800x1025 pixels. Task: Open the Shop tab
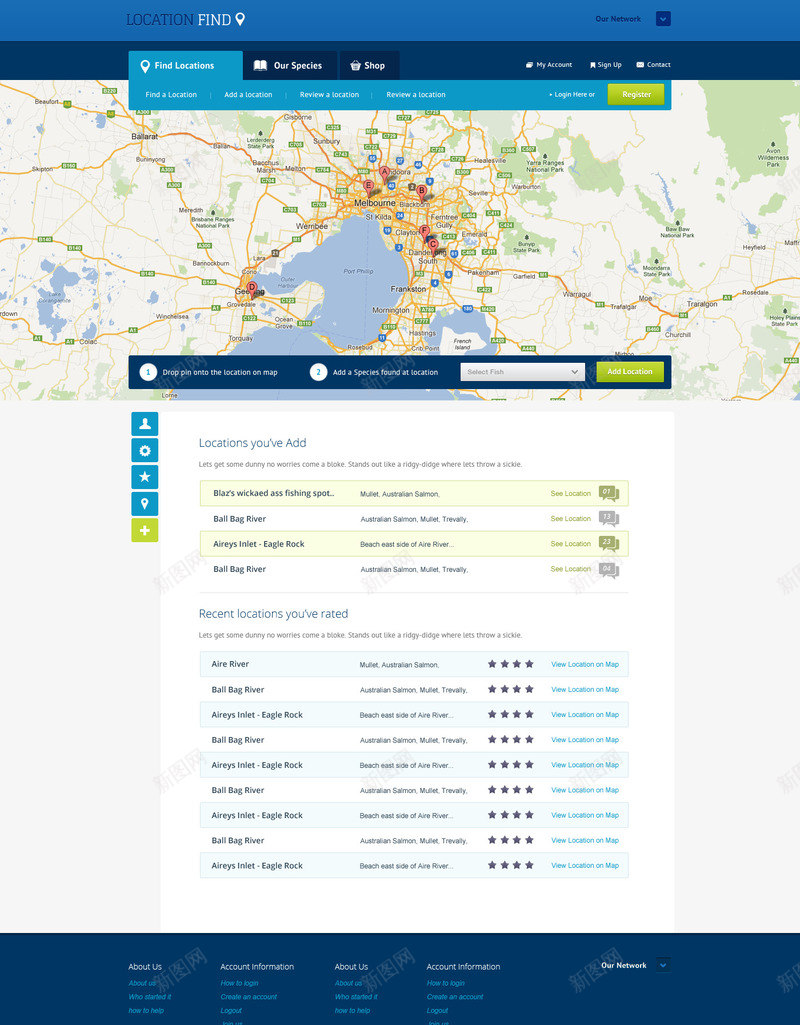click(368, 66)
